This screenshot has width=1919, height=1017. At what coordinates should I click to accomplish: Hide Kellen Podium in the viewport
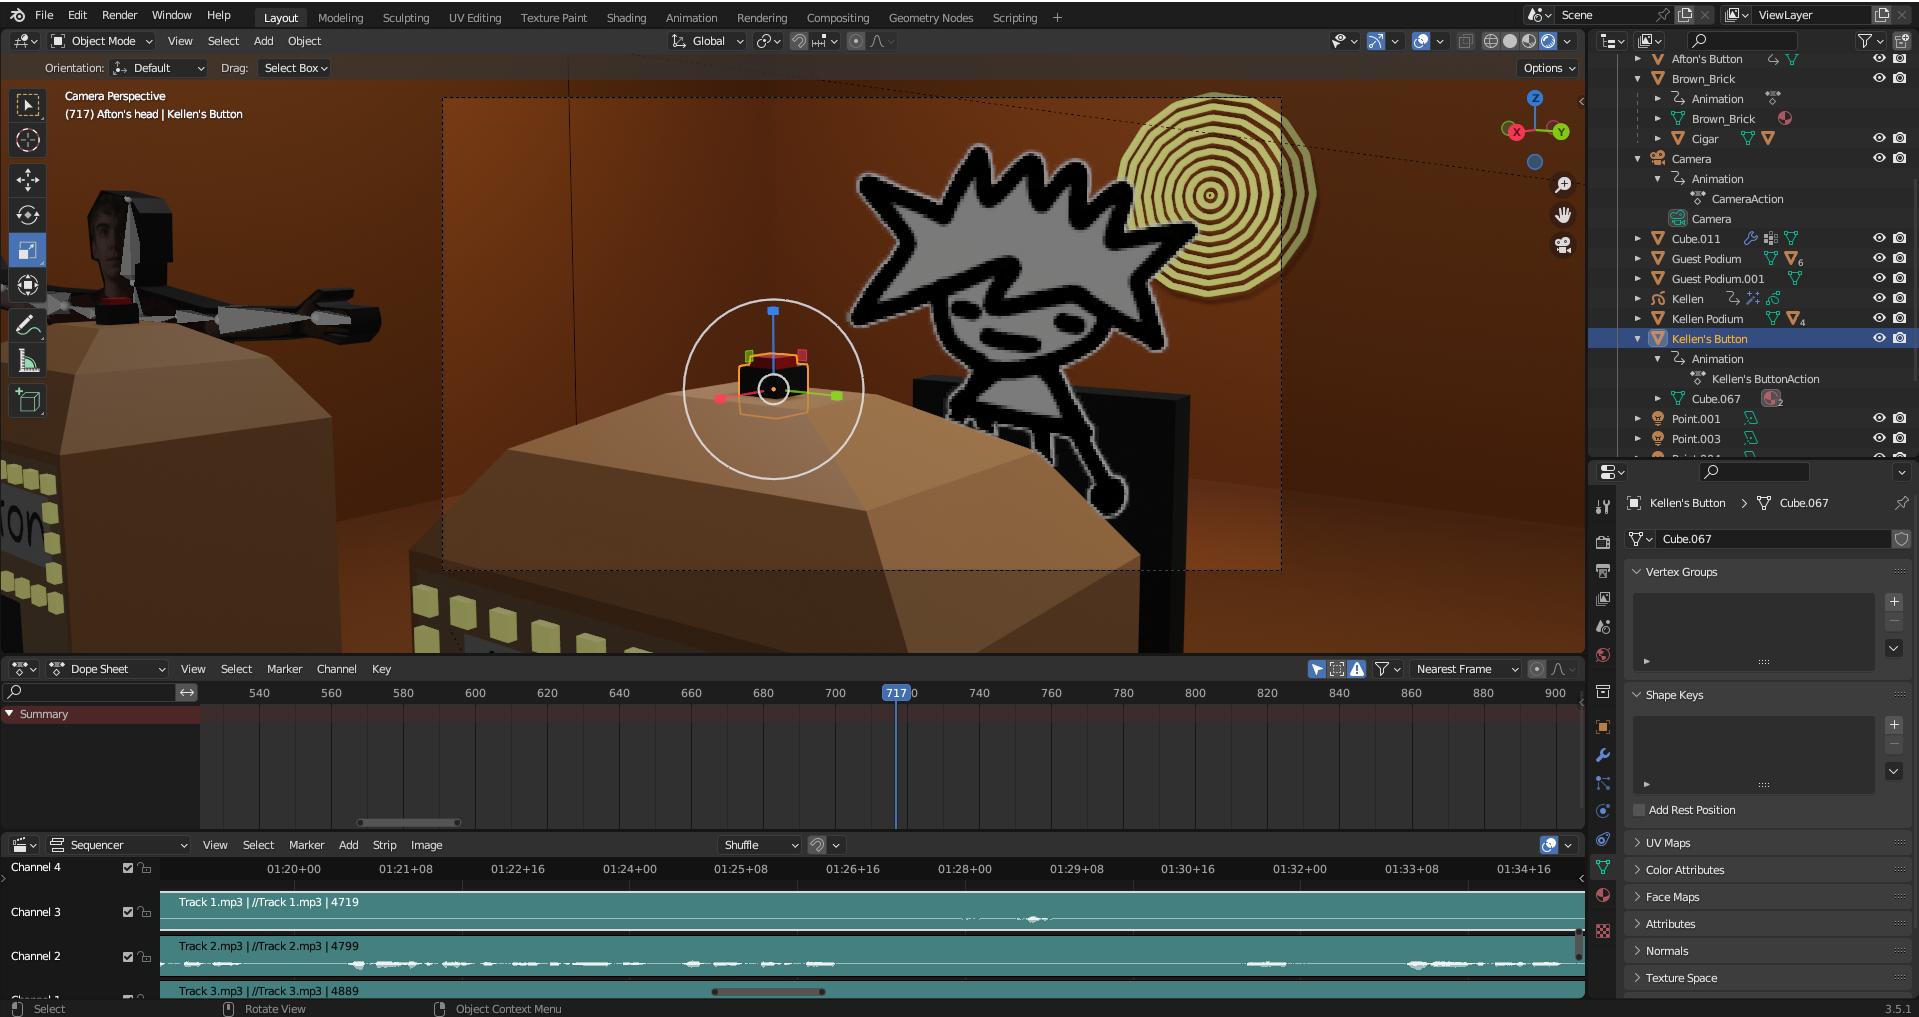point(1880,318)
